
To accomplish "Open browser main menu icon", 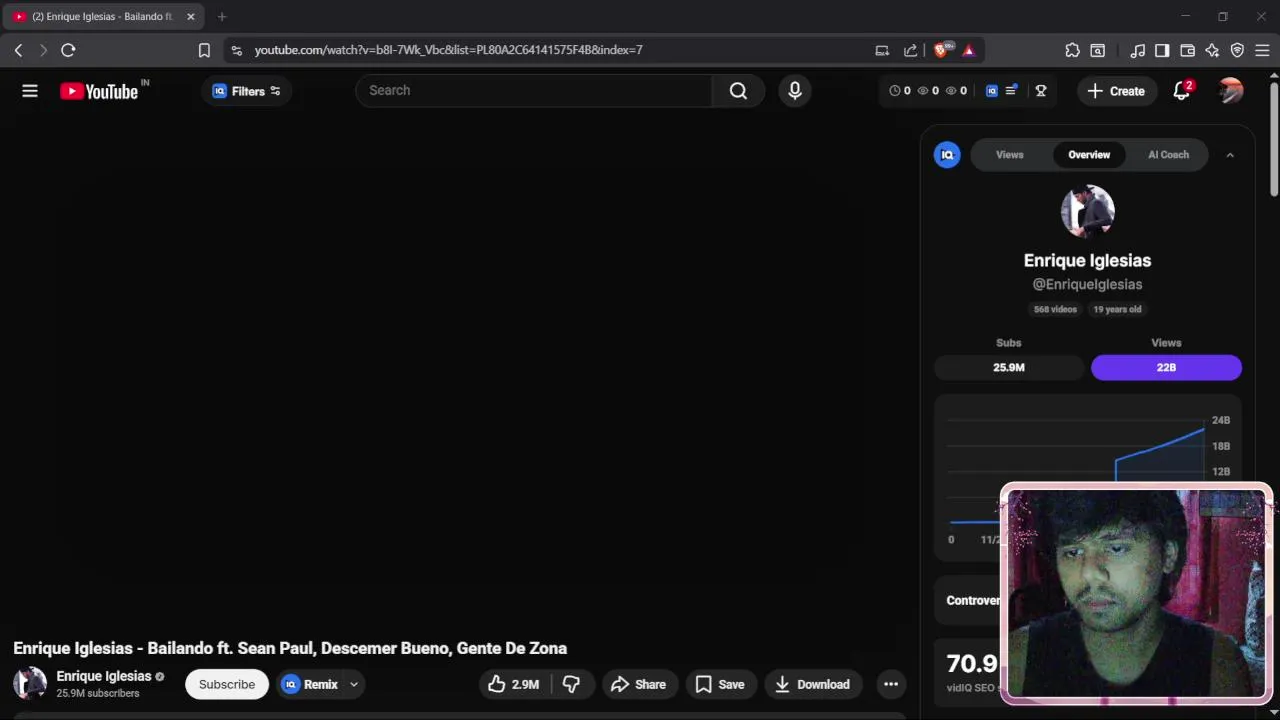I will [x=1262, y=50].
